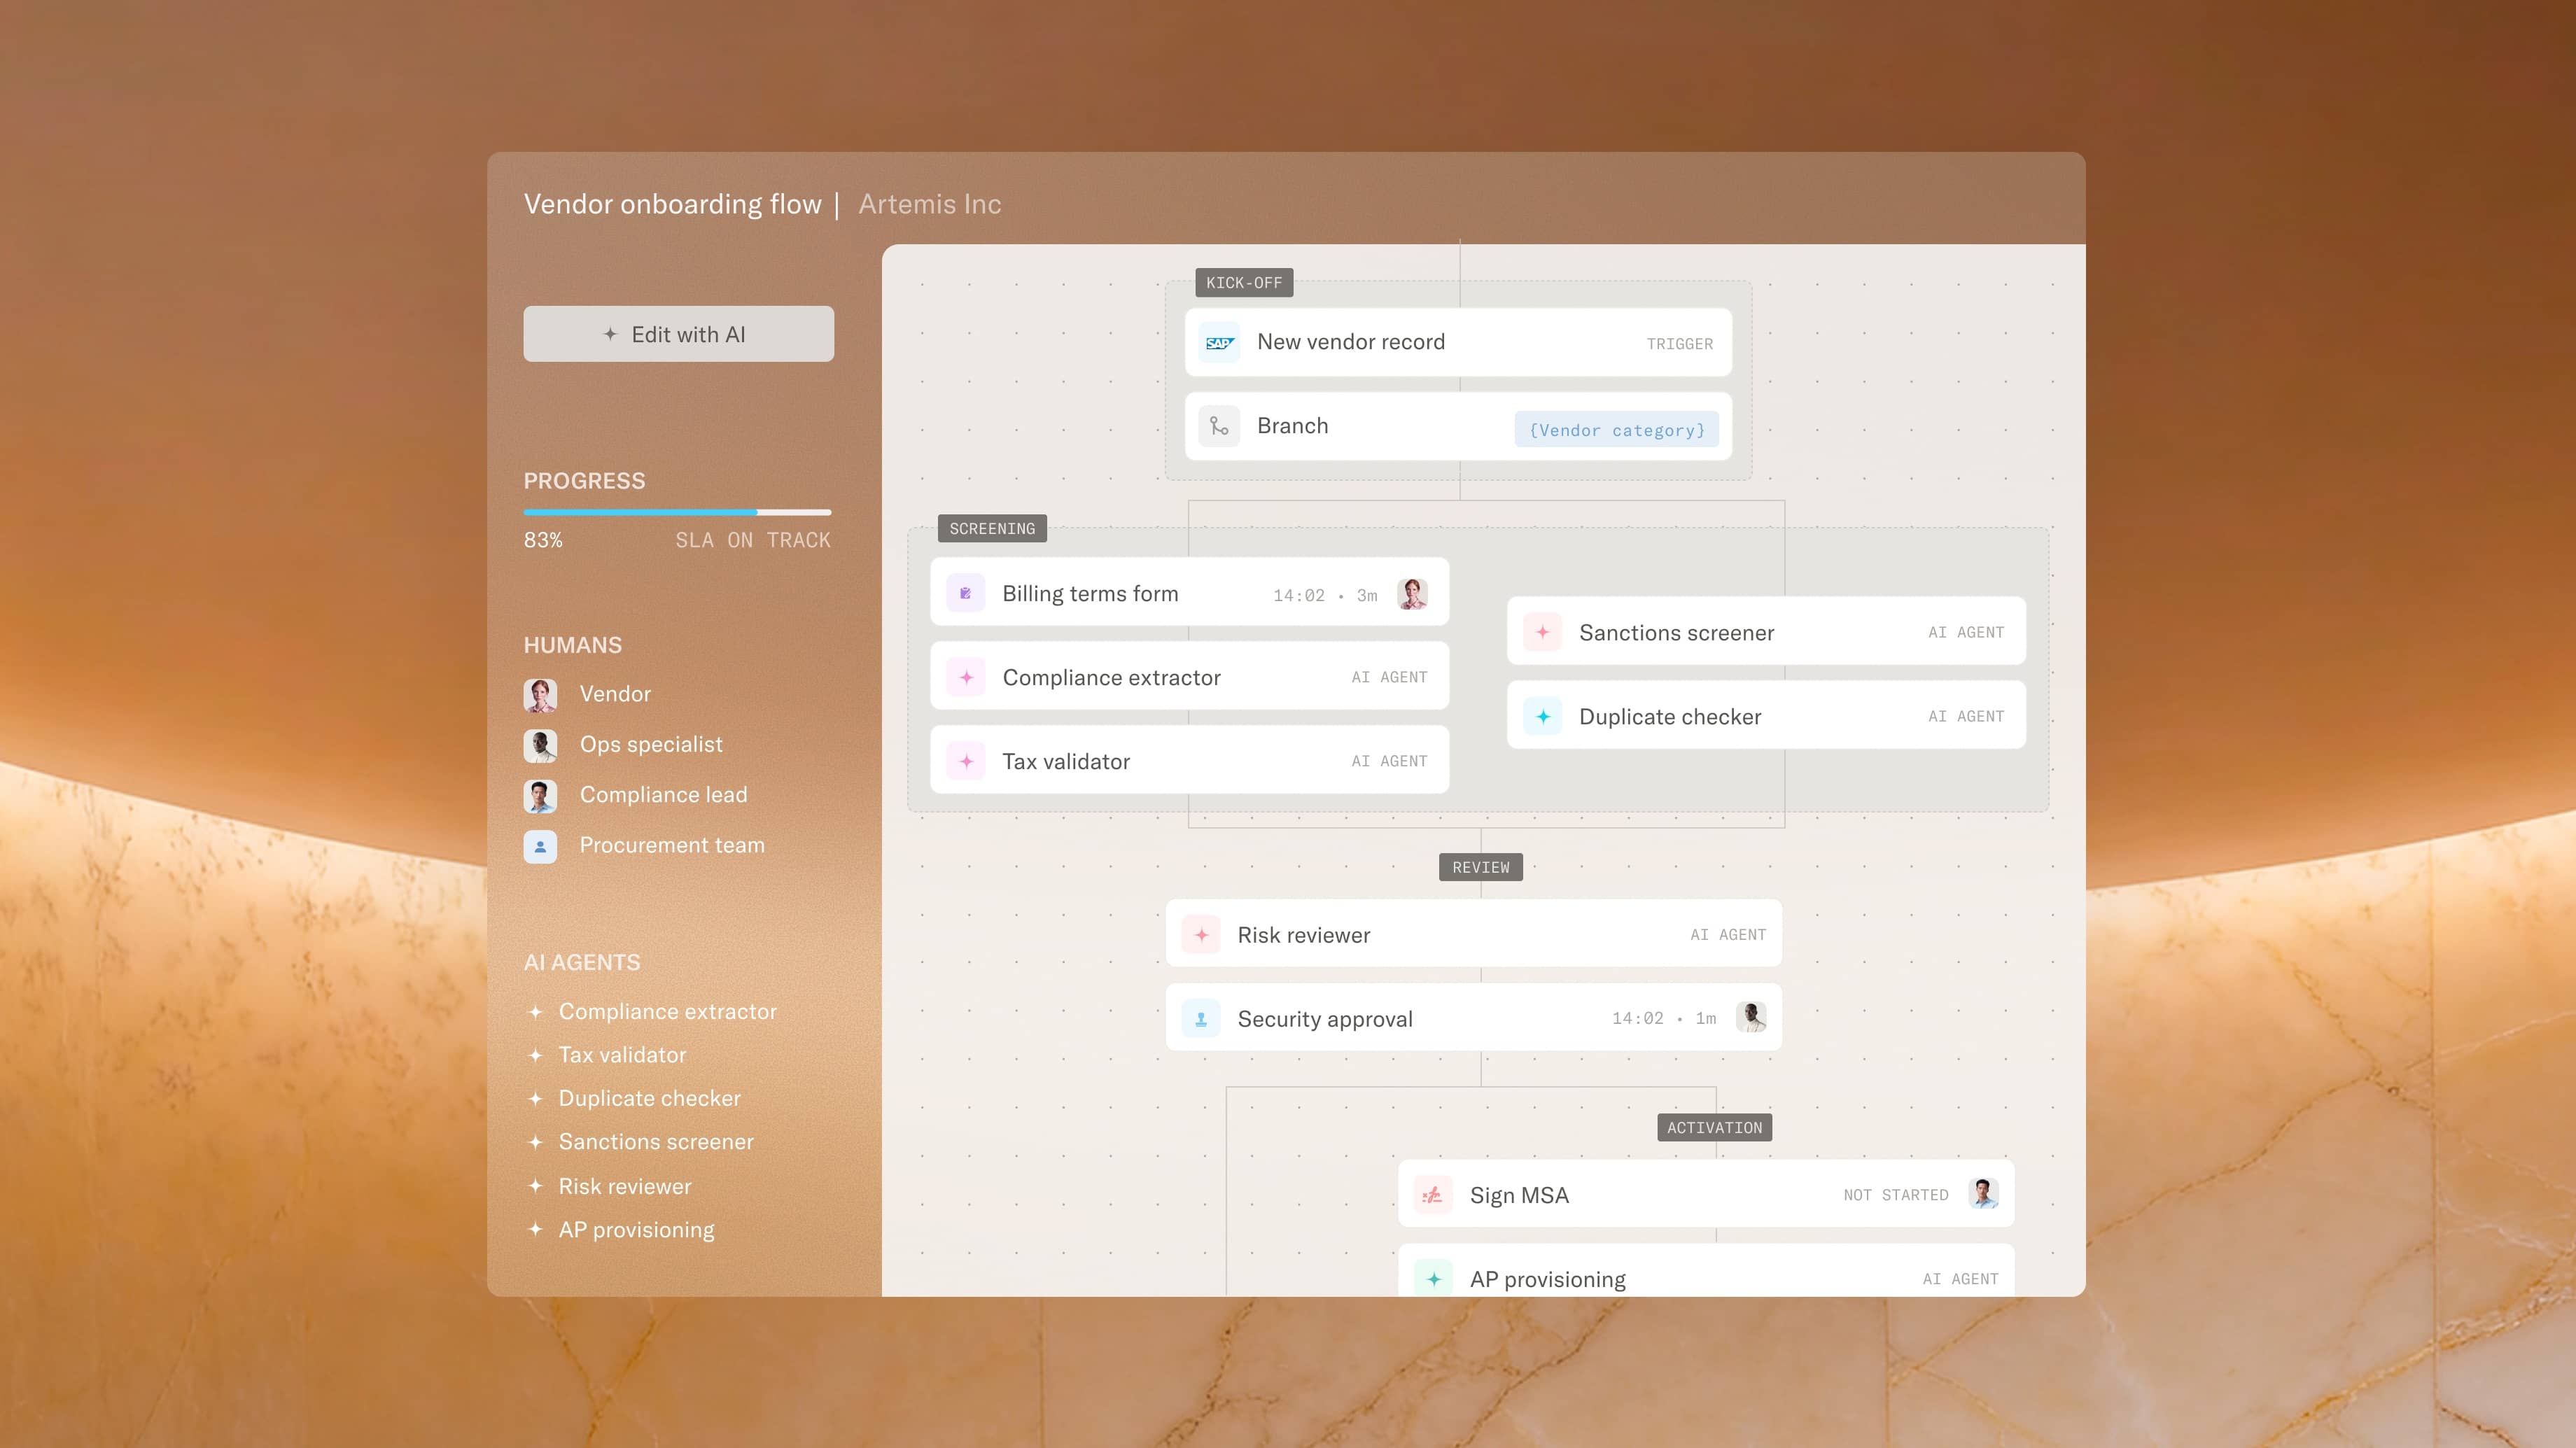This screenshot has width=2576, height=1448.
Task: Click the Duplicate checker card title
Action: coord(1670,717)
